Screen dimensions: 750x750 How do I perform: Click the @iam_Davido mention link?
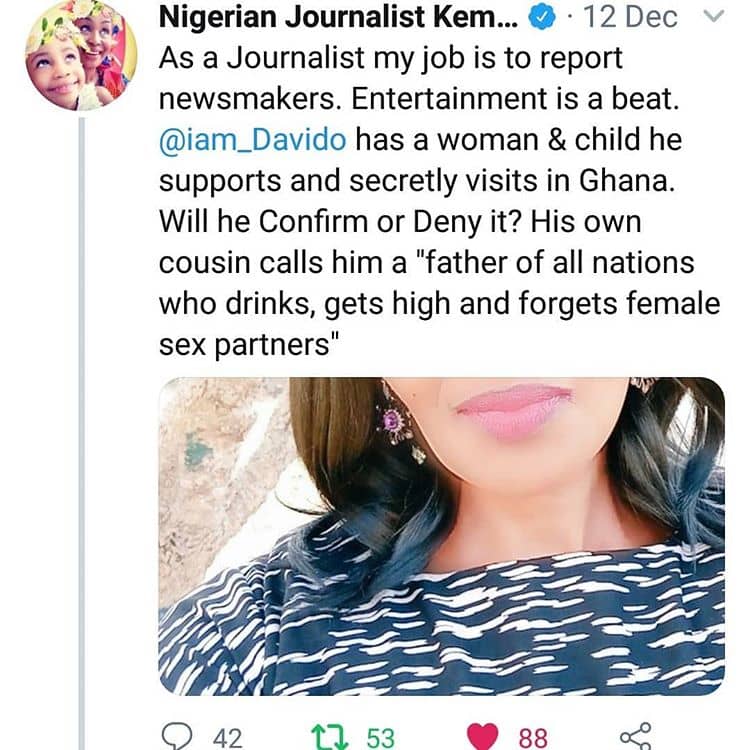[x=250, y=140]
